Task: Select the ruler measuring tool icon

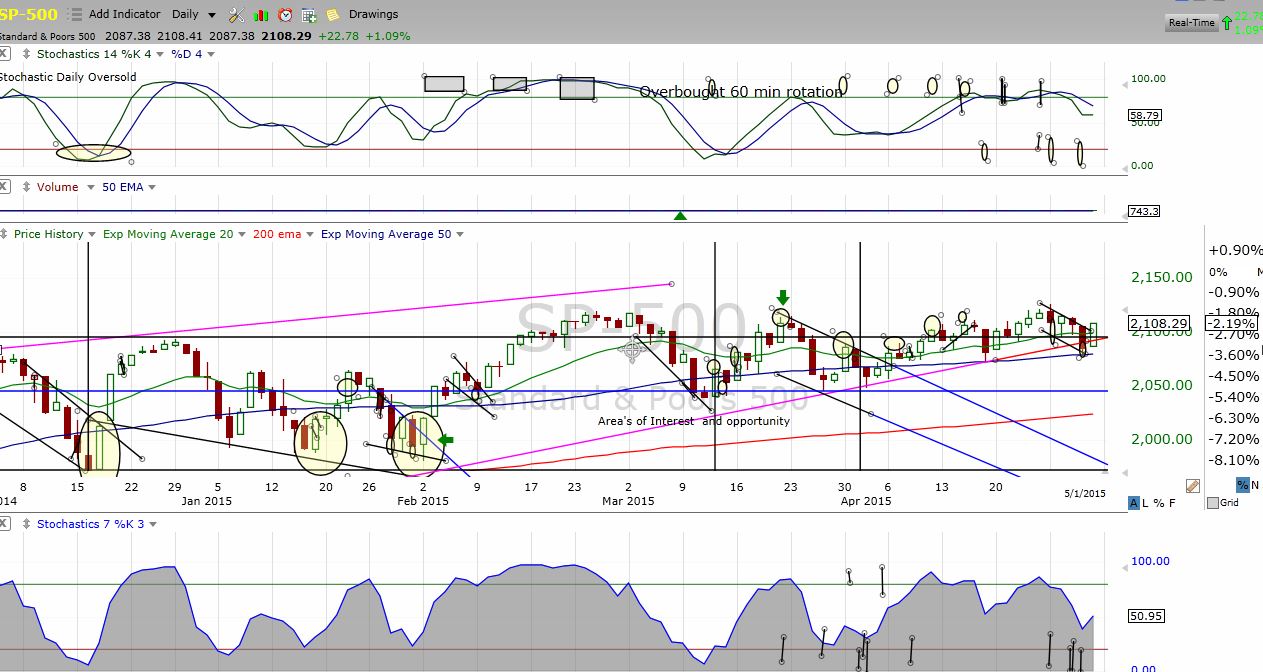Action: 1192,486
